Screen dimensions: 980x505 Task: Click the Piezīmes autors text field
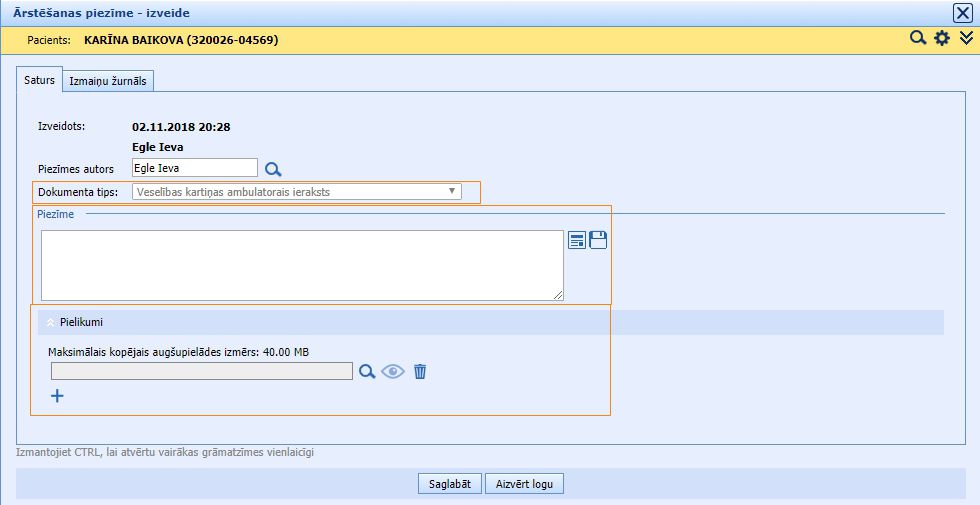click(194, 168)
